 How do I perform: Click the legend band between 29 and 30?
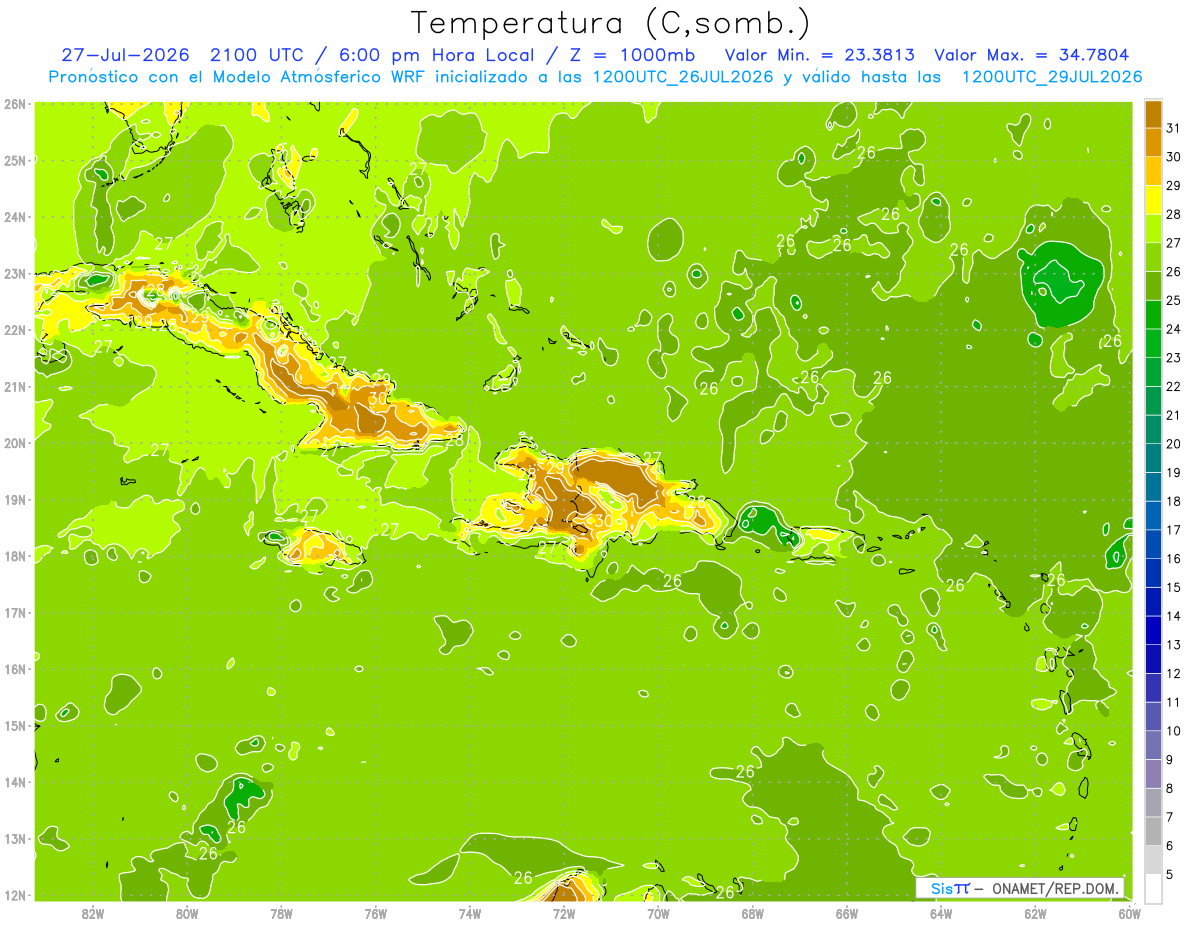point(1153,171)
